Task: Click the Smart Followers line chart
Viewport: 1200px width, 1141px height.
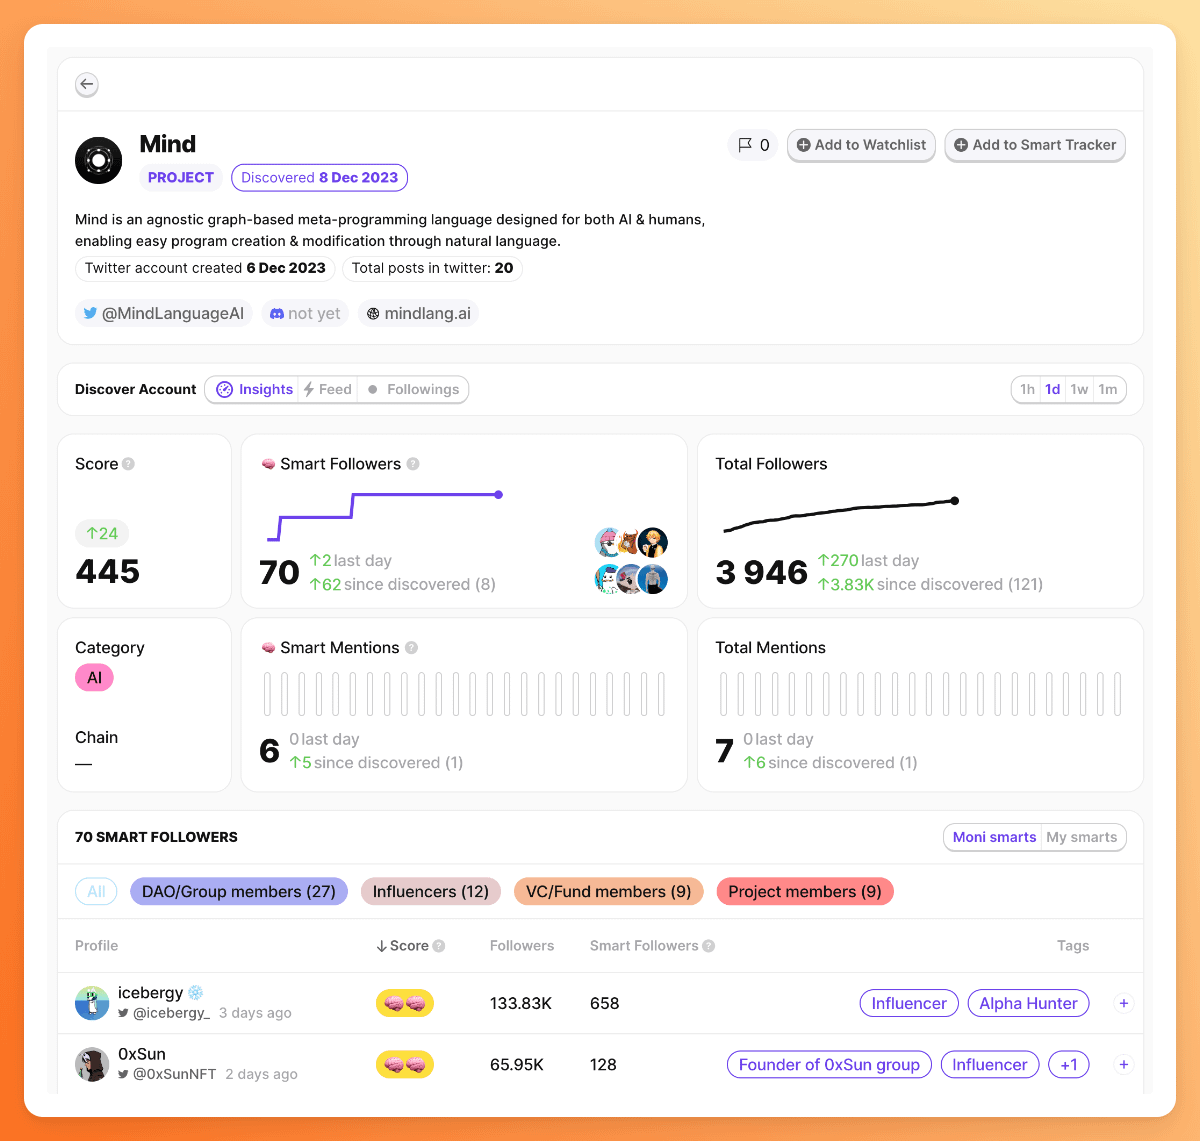Action: click(385, 516)
